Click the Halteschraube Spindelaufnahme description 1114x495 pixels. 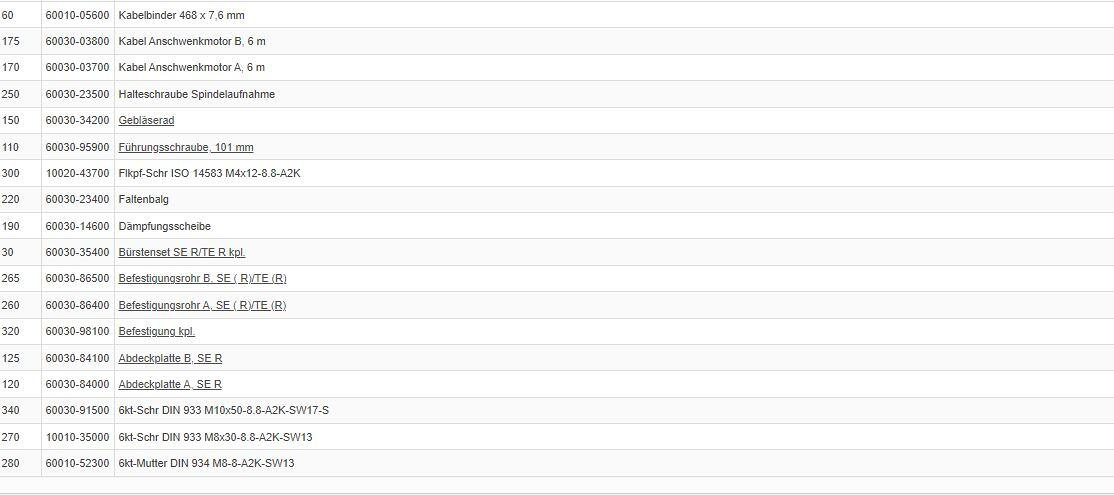tap(196, 94)
